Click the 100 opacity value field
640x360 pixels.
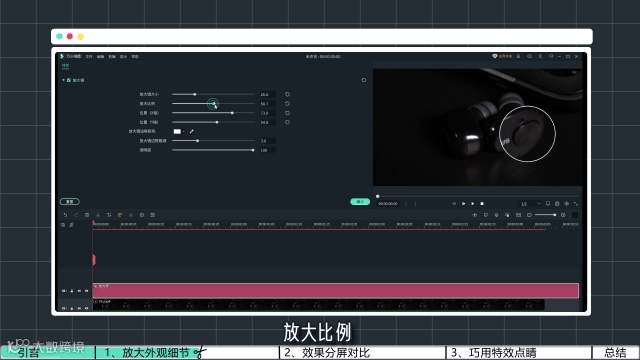tap(267, 150)
